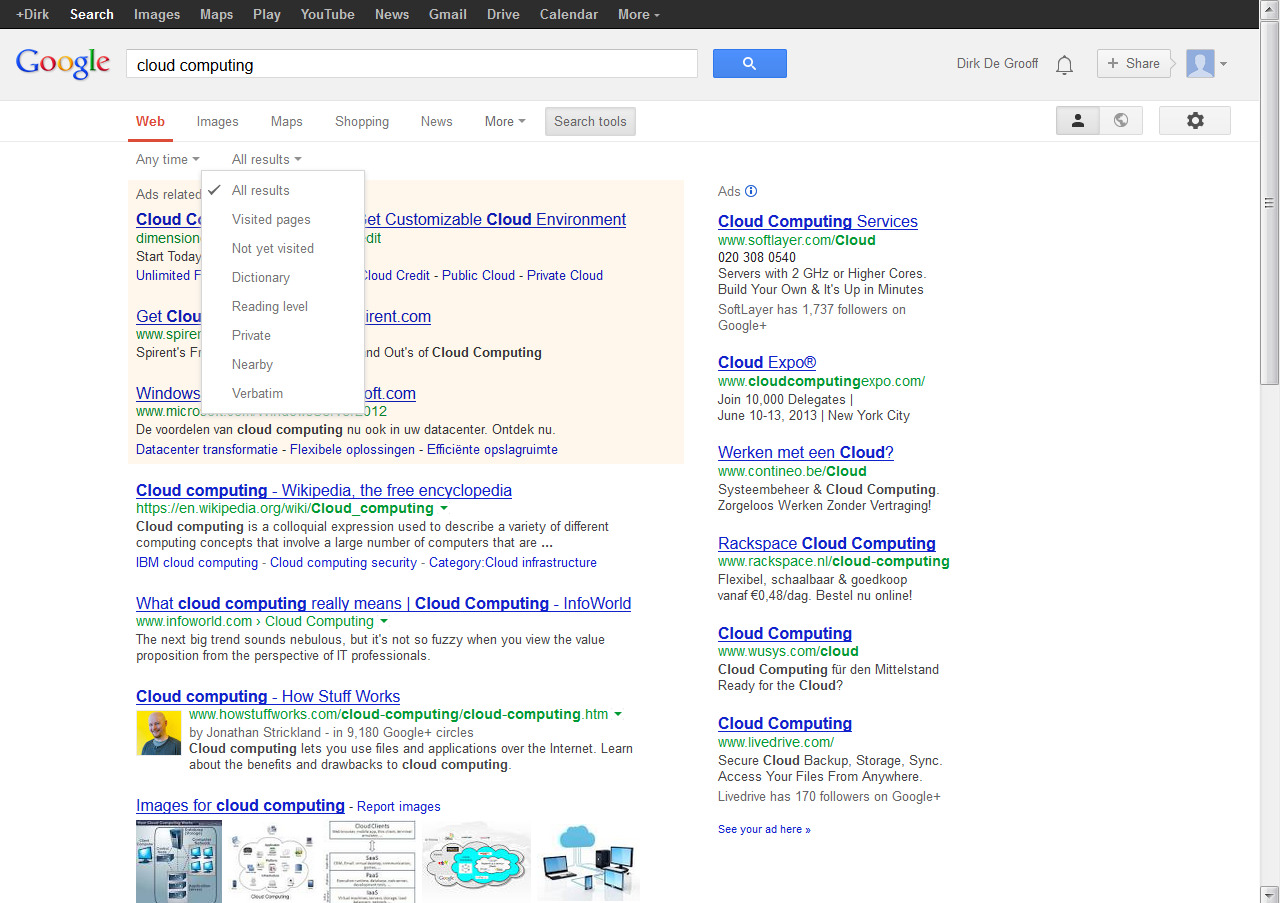Open Cloud computing security sublink

343,563
